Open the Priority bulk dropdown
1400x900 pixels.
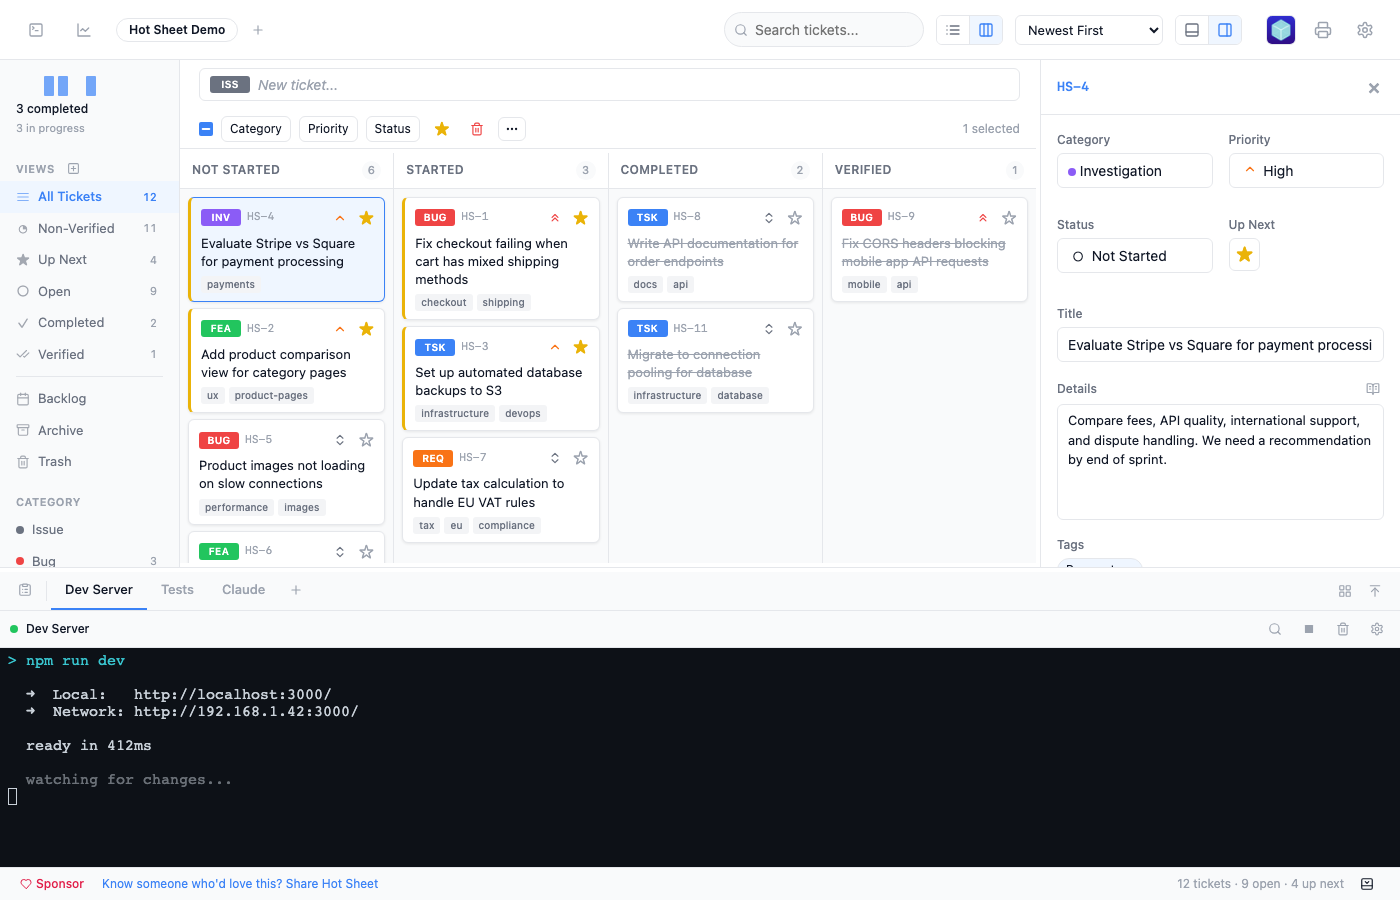(x=328, y=129)
